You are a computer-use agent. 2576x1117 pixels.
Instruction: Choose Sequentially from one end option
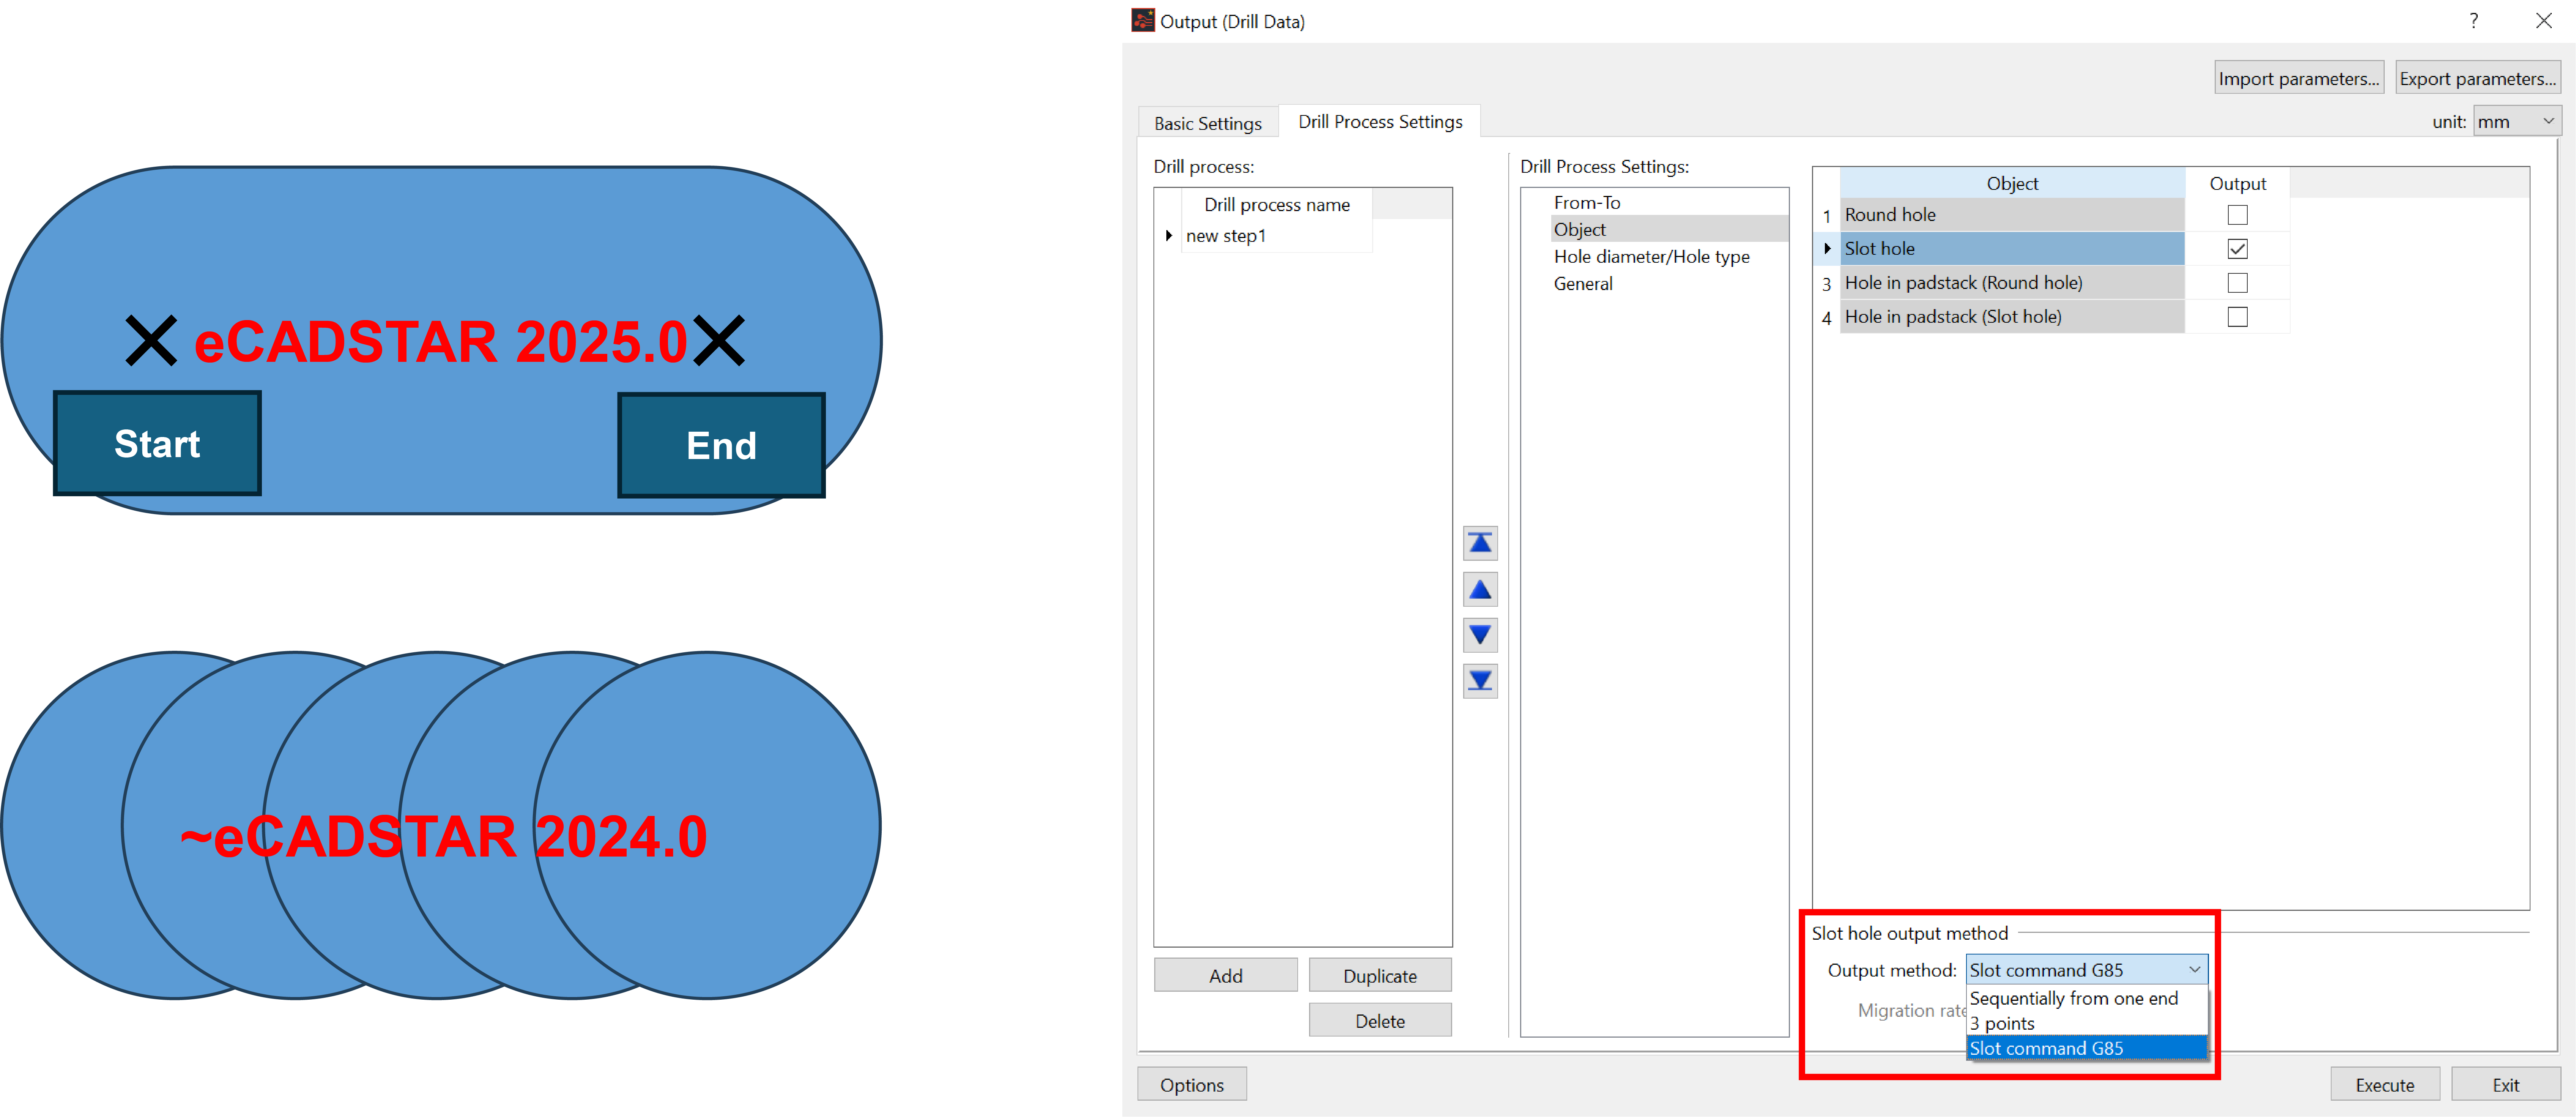point(2086,998)
